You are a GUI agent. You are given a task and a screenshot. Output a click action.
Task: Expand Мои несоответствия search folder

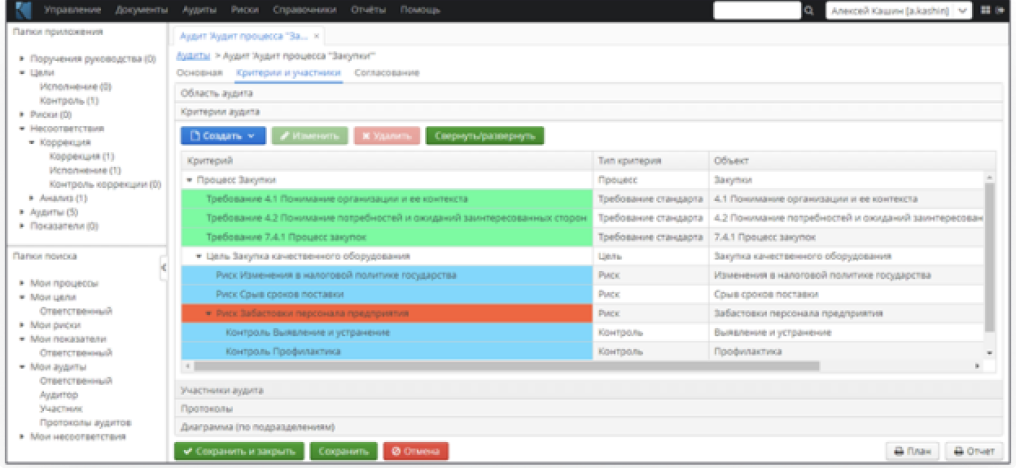click(x=23, y=437)
